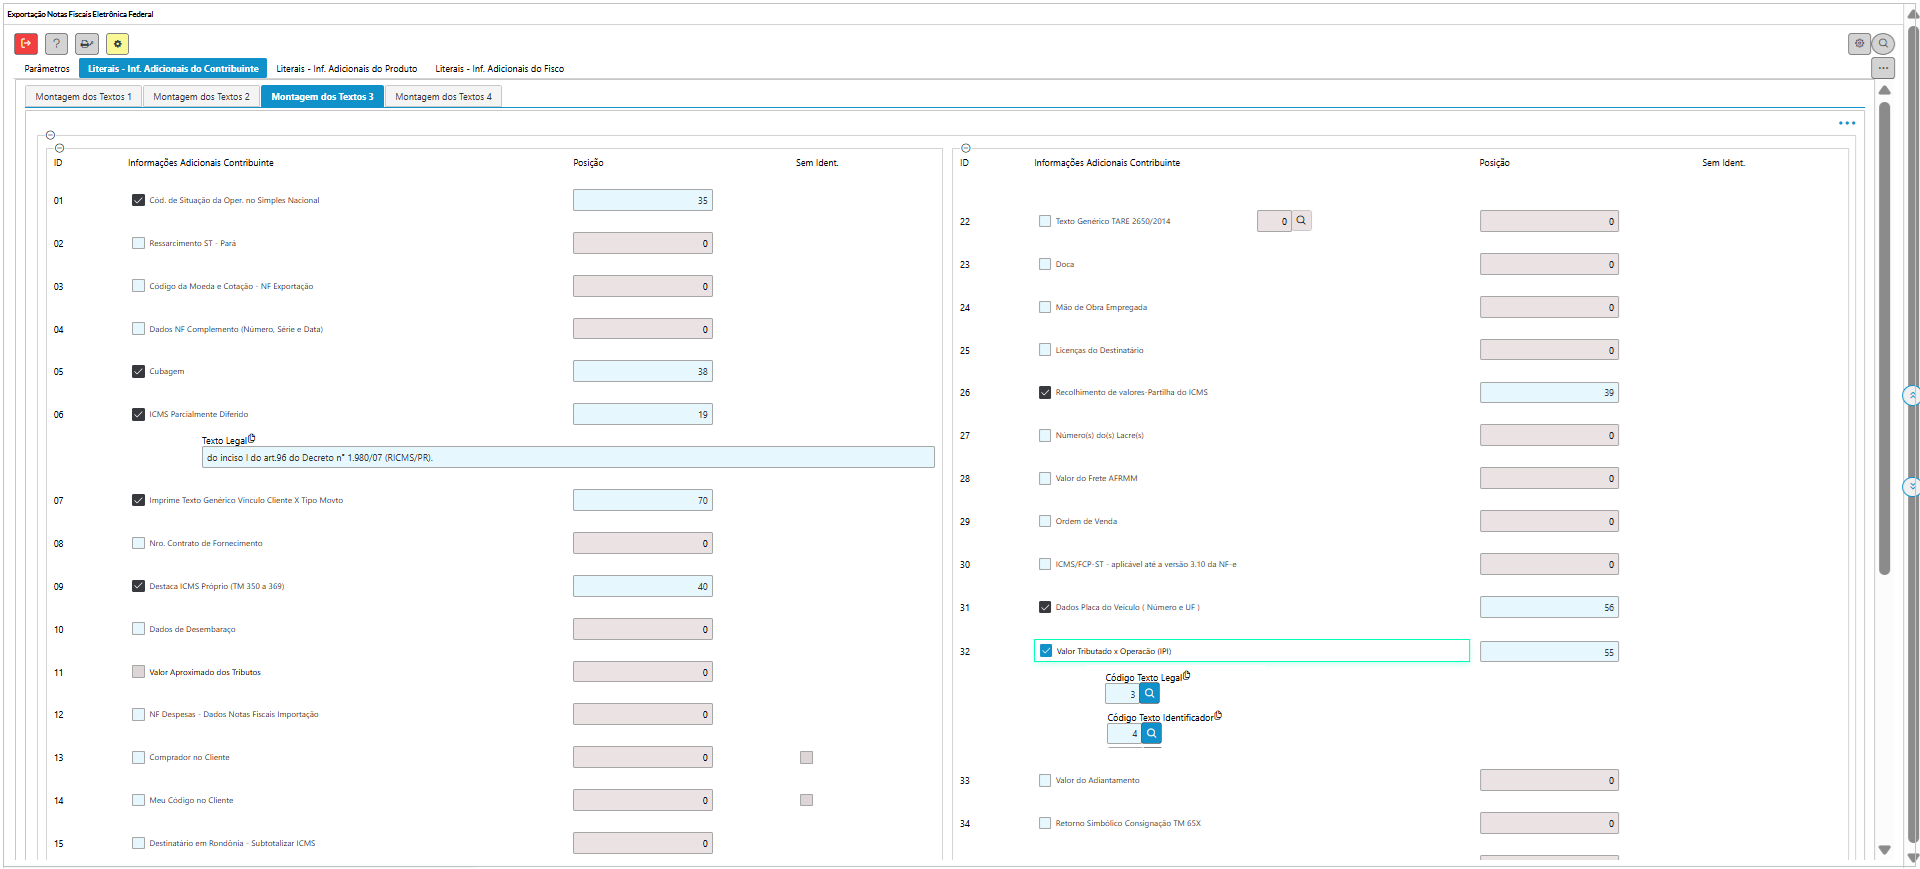Uncheck the Cubagem checkbox

[139, 372]
